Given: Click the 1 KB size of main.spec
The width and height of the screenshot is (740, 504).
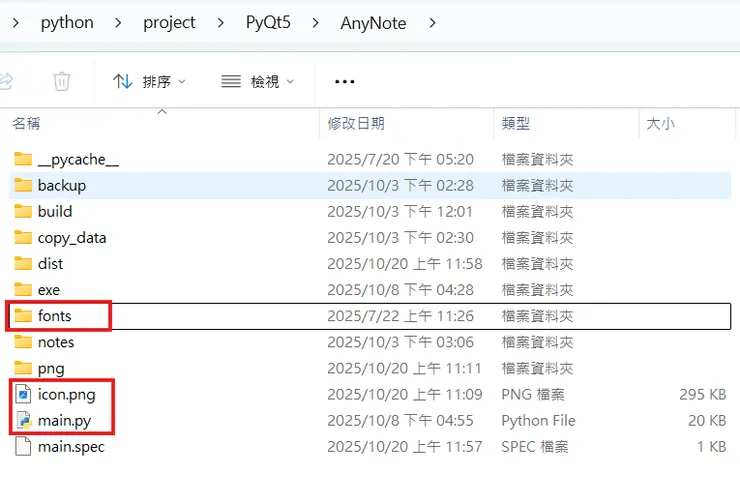Looking at the screenshot, I should pos(711,446).
